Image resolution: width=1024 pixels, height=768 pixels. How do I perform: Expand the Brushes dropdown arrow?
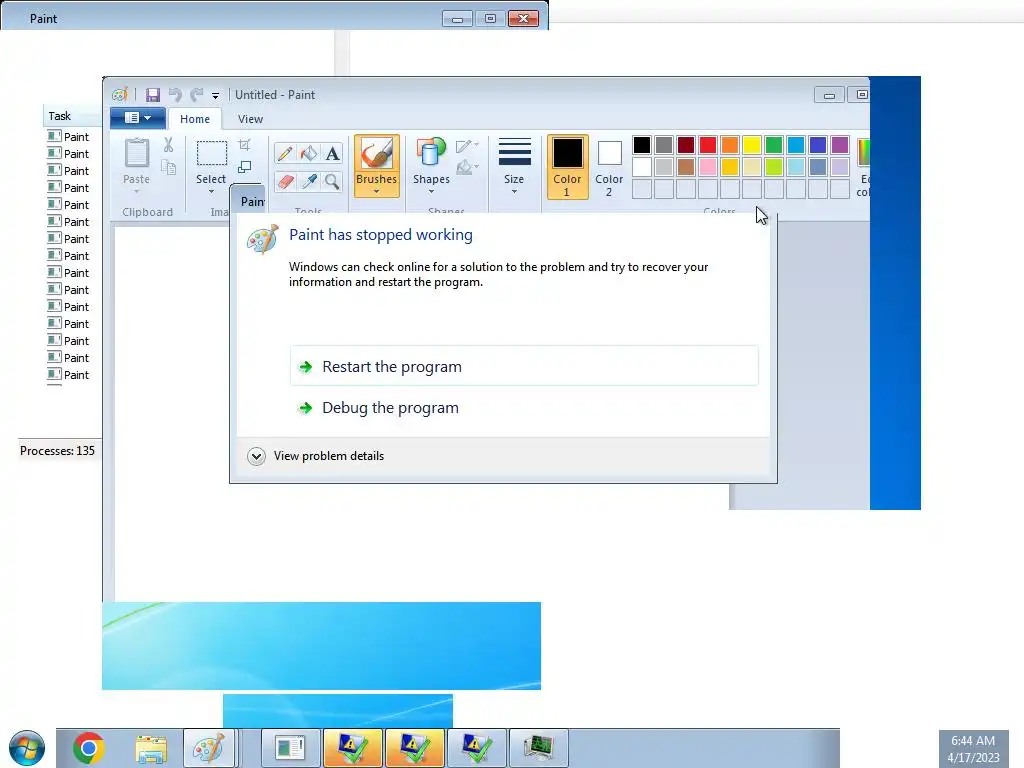[x=377, y=191]
